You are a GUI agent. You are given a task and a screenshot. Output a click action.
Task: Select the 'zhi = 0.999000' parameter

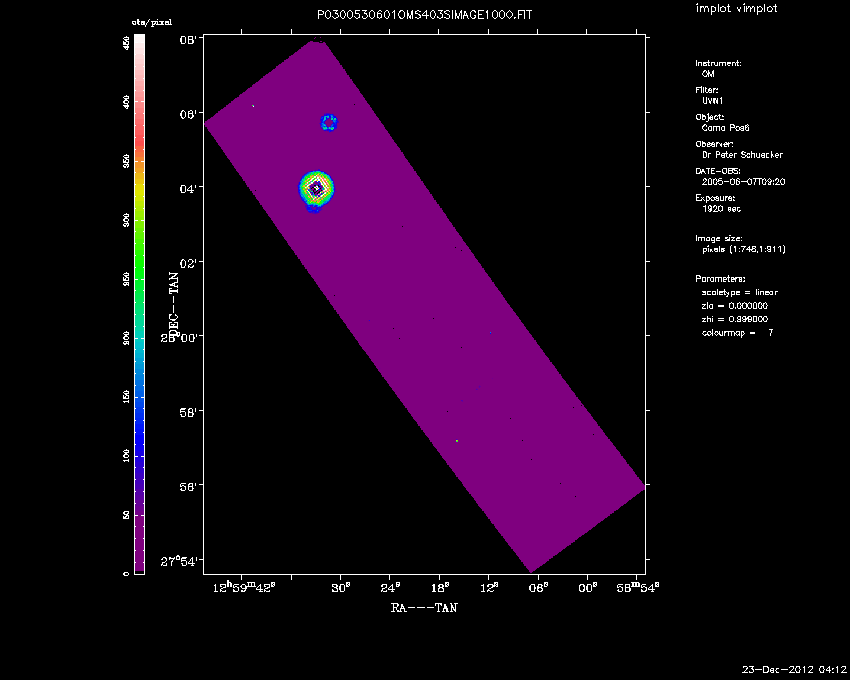735,319
